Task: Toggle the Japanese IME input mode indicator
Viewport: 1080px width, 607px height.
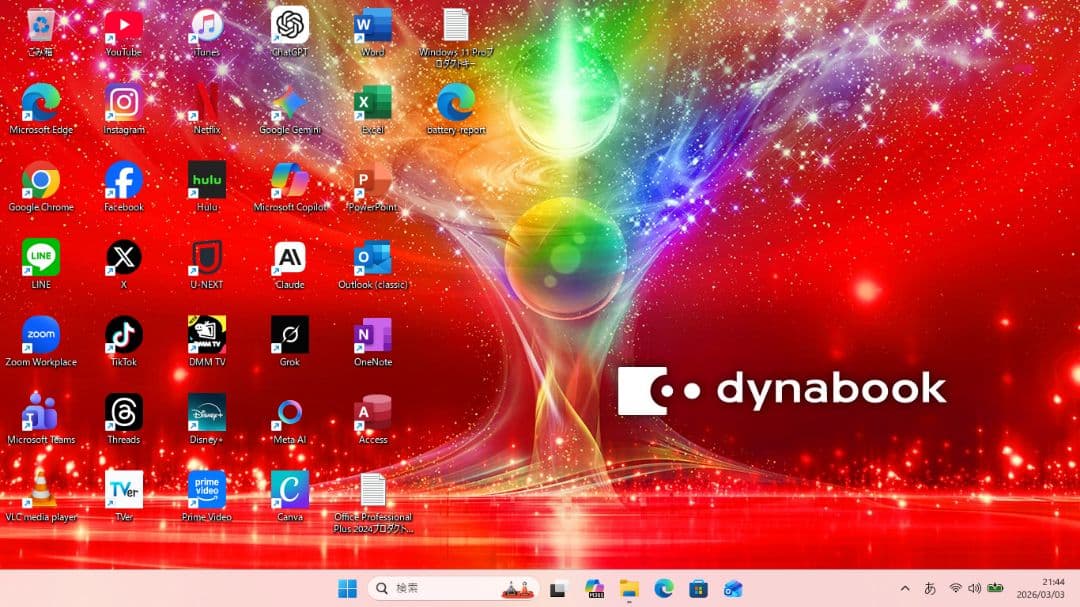Action: 930,588
